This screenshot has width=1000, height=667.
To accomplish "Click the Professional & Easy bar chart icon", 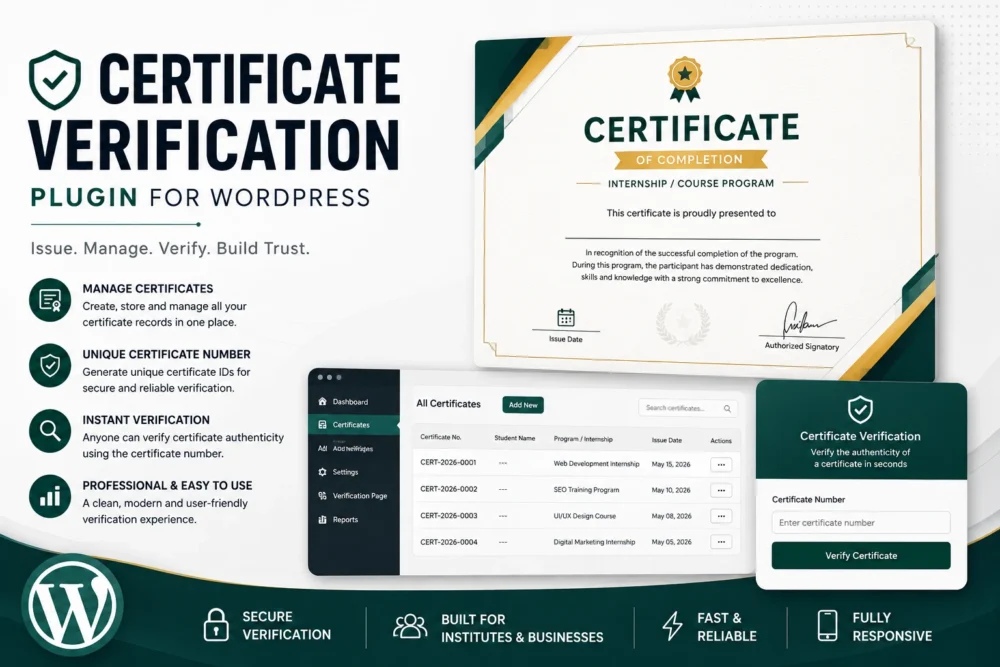I will (x=50, y=496).
